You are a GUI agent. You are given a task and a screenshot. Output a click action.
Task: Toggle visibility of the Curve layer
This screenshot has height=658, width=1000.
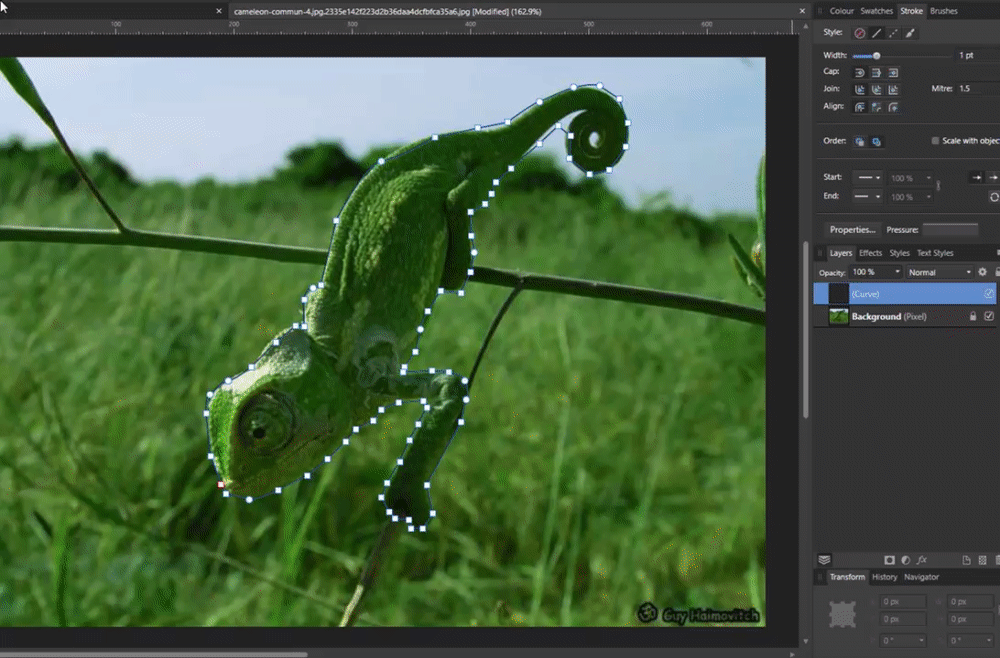point(988,294)
